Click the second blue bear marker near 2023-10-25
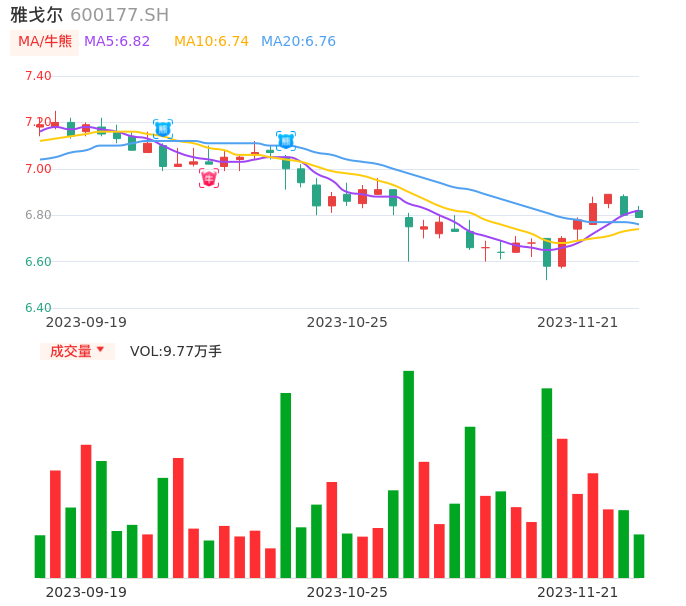Screen dimensions: 686x606 [286, 141]
